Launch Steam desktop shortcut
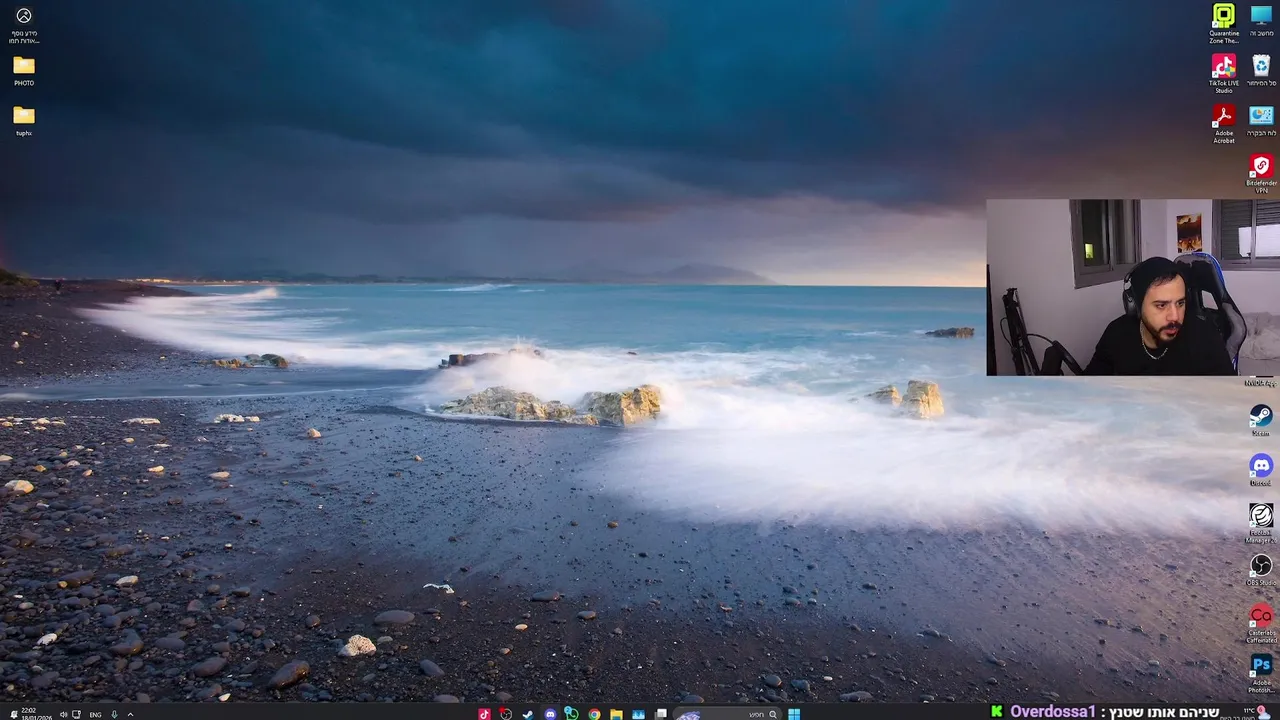The image size is (1280, 720). coord(1261,420)
